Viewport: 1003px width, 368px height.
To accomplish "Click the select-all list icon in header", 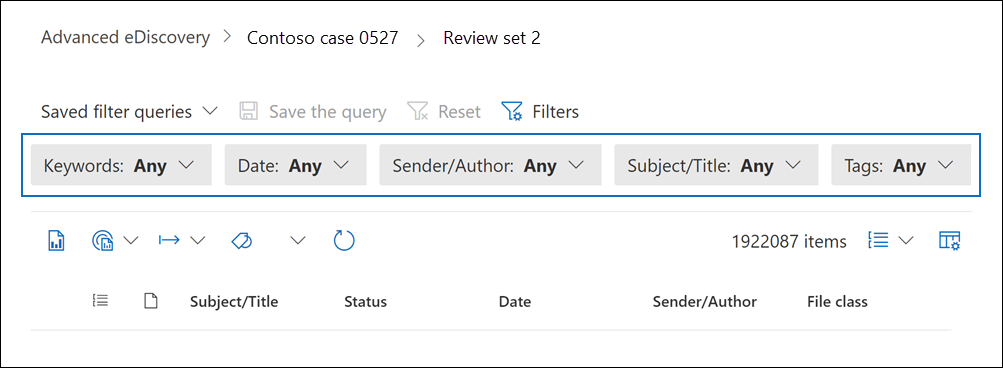I will (x=100, y=300).
